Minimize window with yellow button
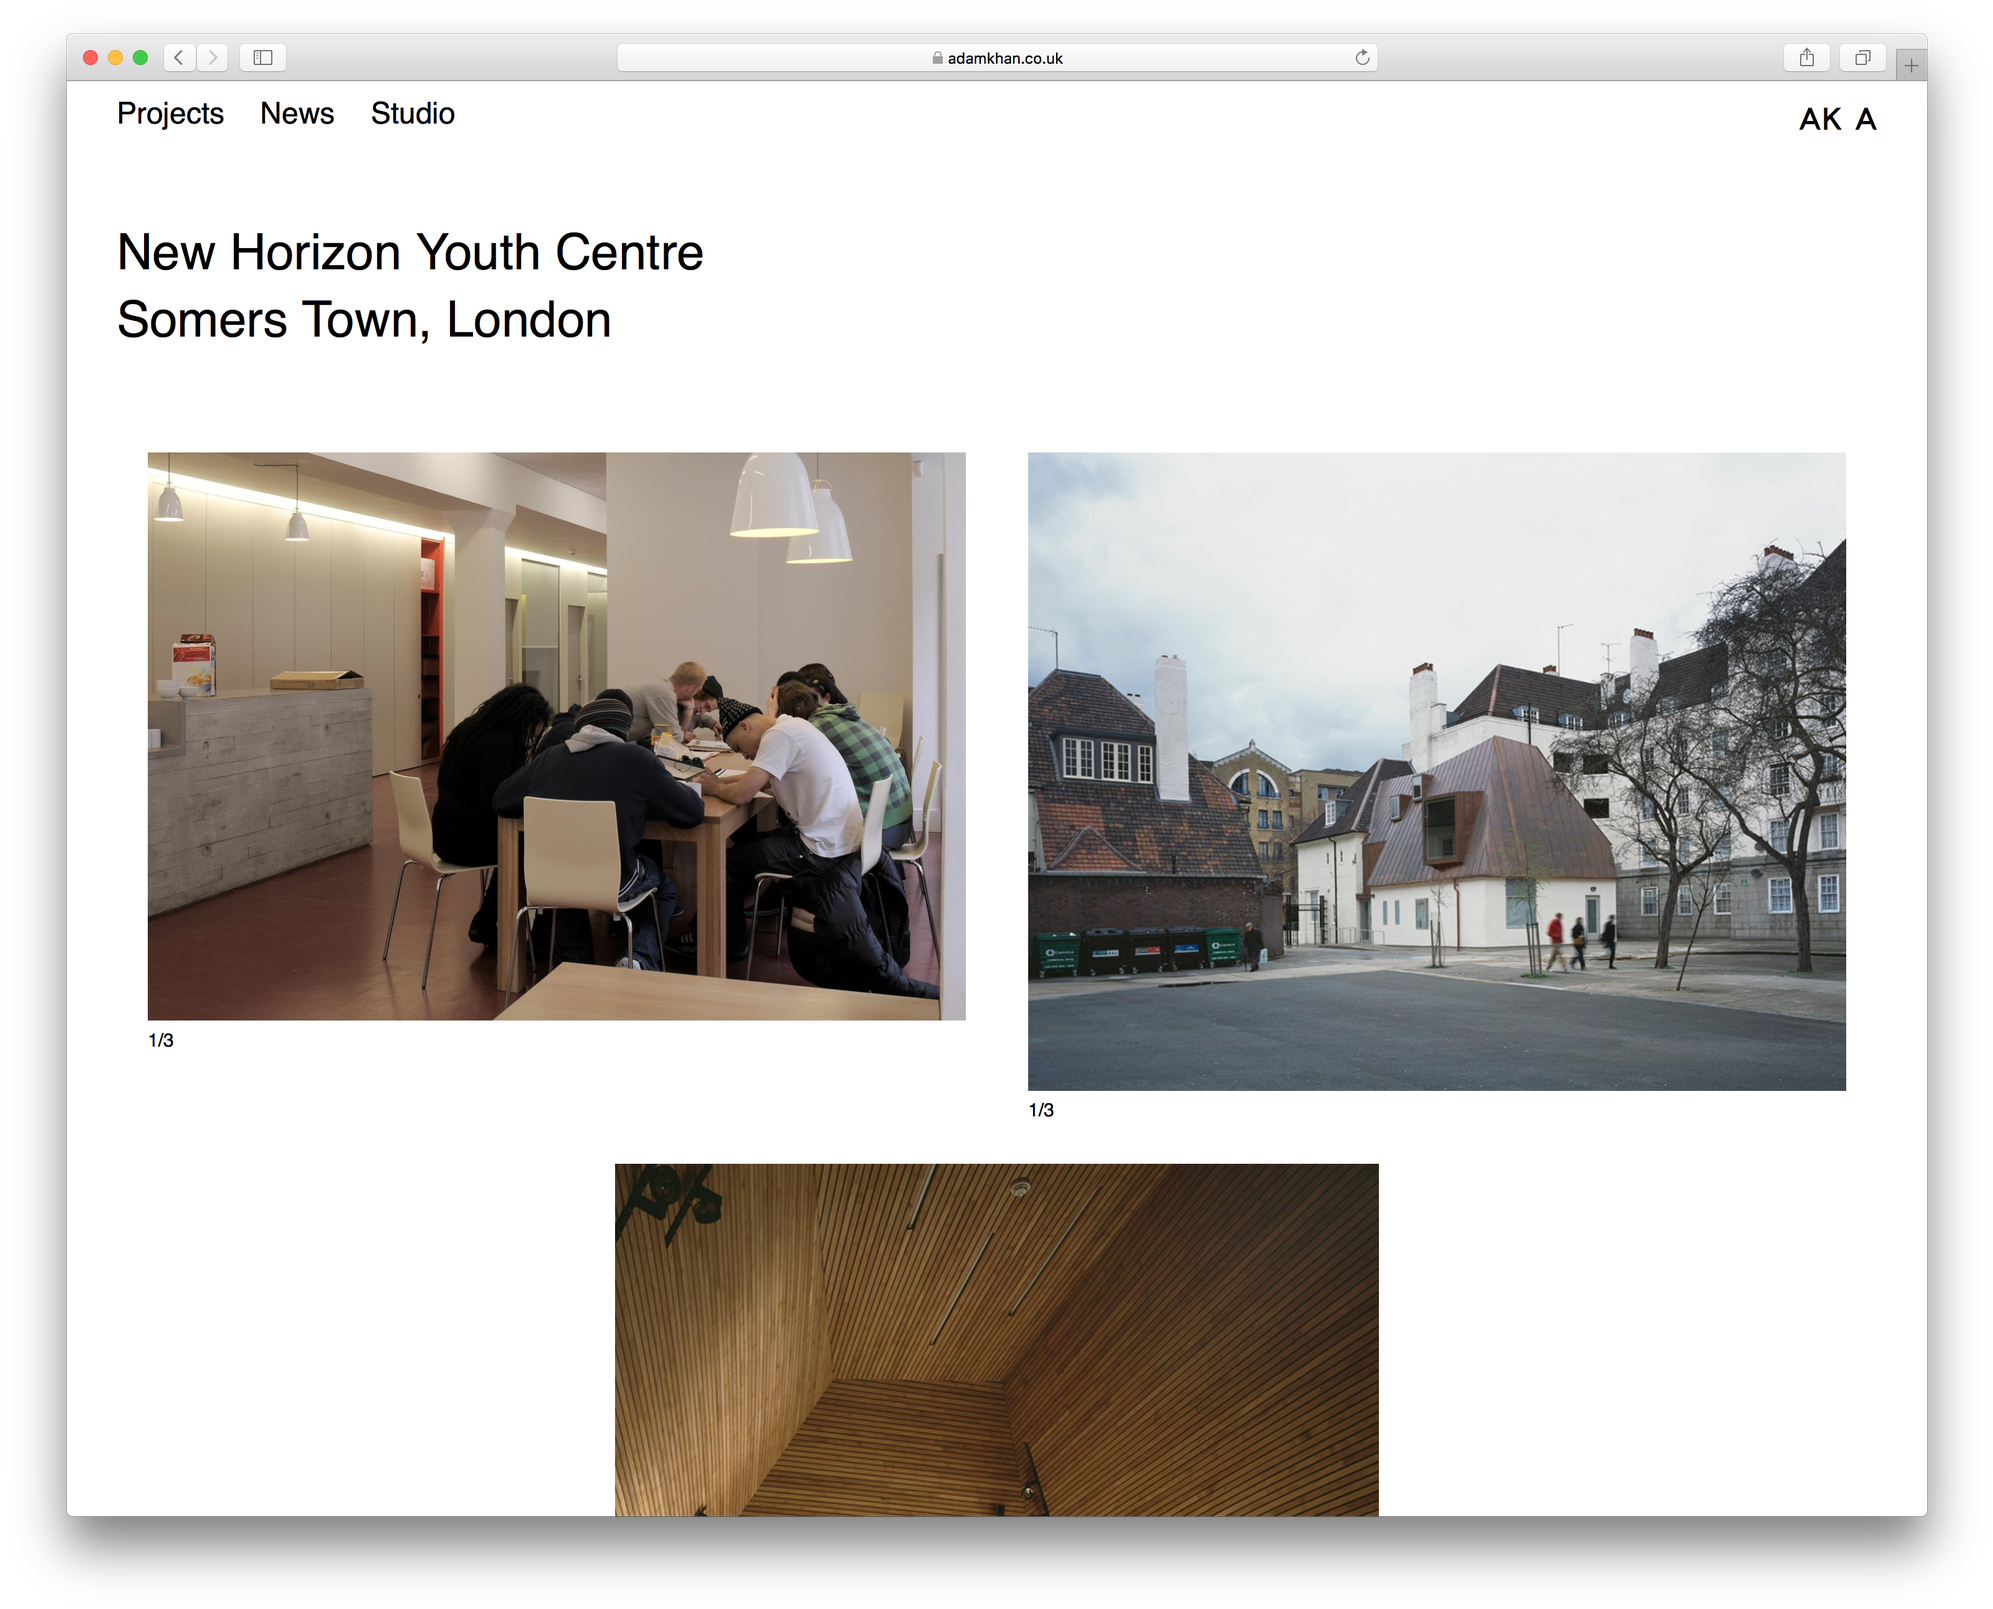Viewport: 1993px width, 1609px height. [x=115, y=58]
